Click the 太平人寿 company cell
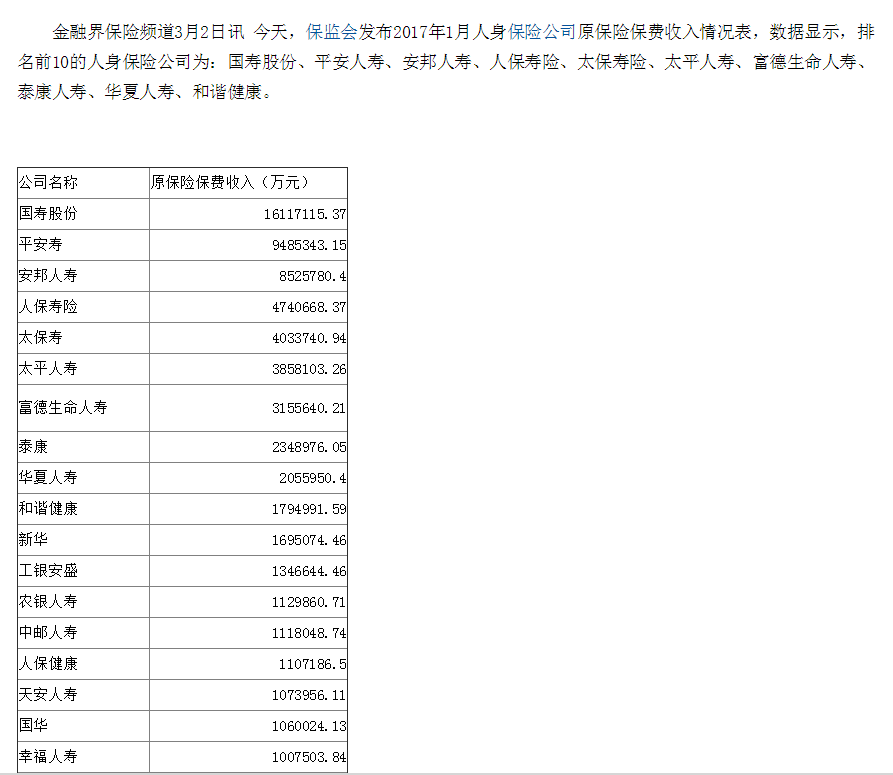Viewport: 893px width, 775px height. (84, 369)
